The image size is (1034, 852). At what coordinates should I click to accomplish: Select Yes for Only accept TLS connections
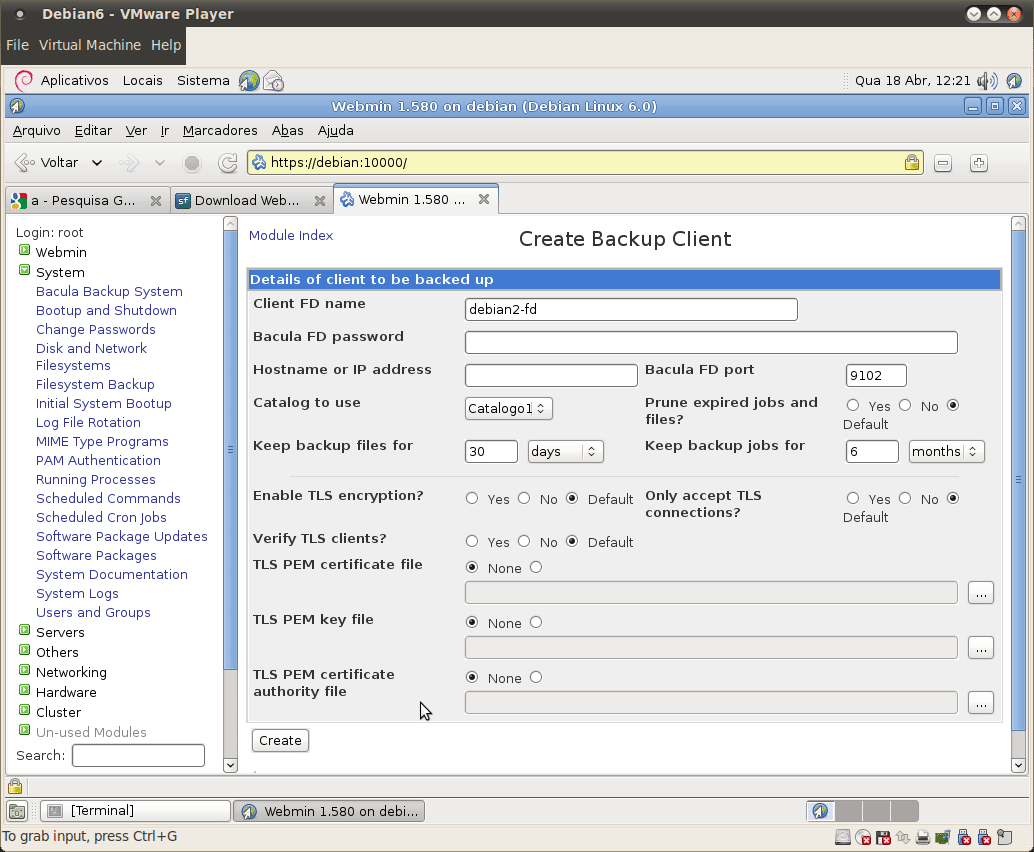[853, 499]
